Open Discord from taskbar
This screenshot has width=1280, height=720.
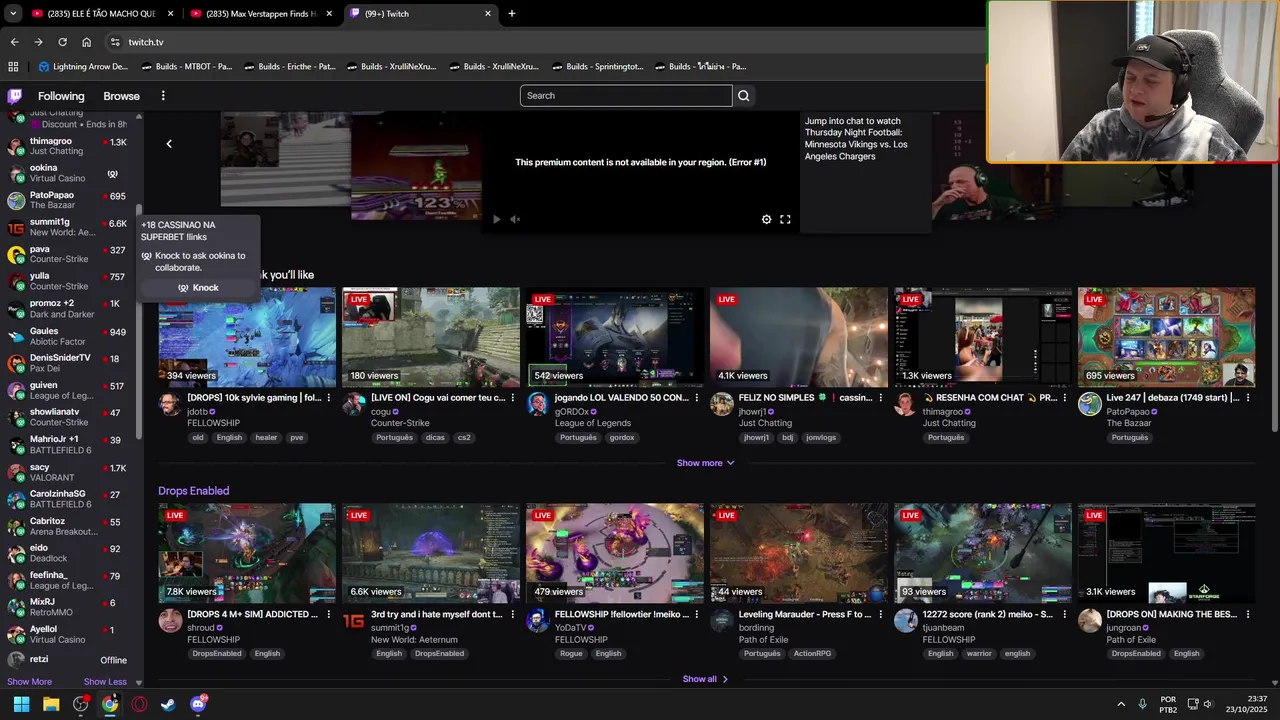[x=198, y=704]
